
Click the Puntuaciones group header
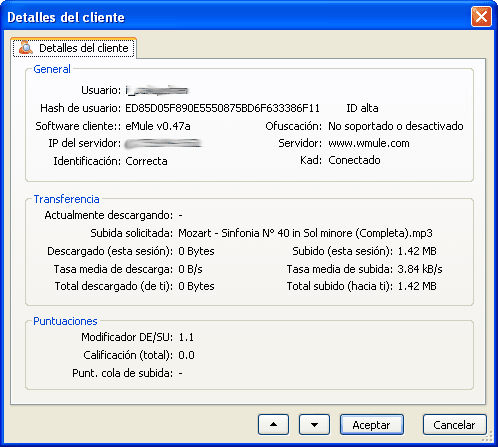[x=65, y=321]
